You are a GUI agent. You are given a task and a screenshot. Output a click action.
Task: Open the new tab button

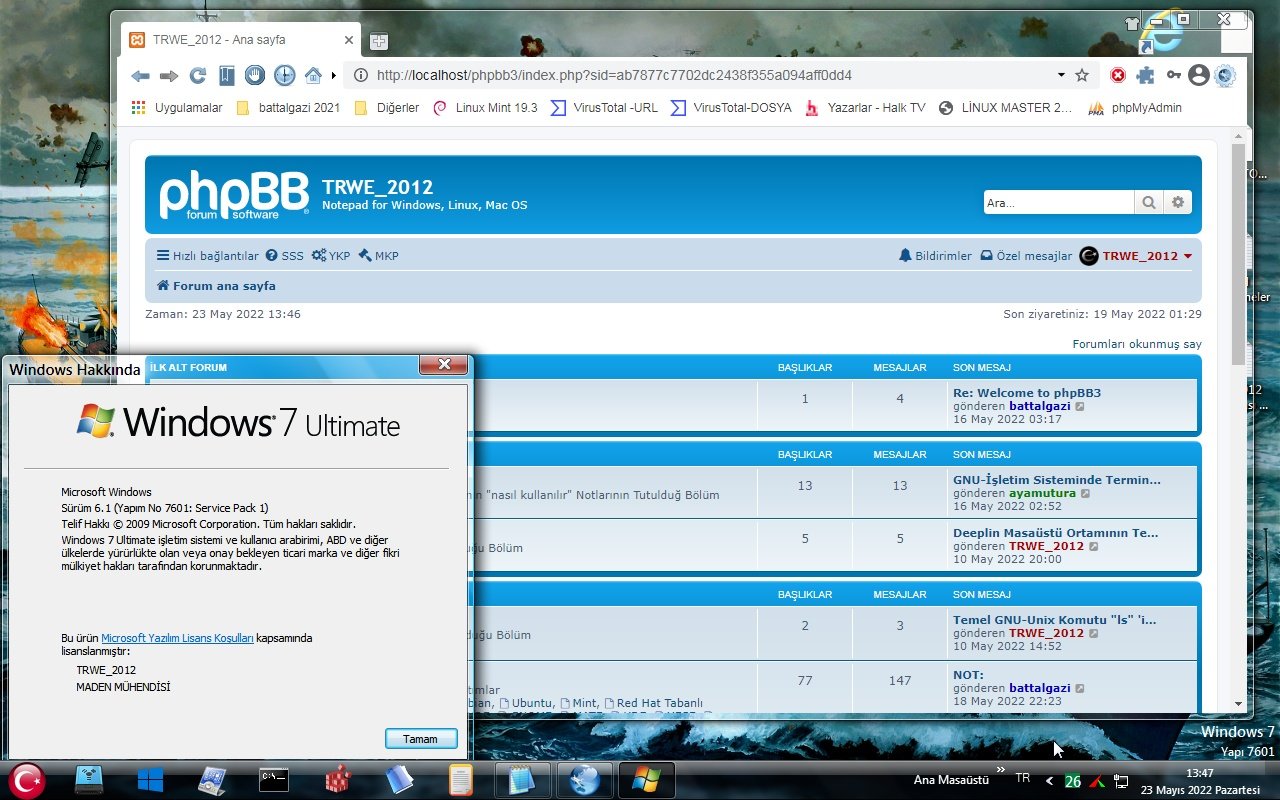378,41
